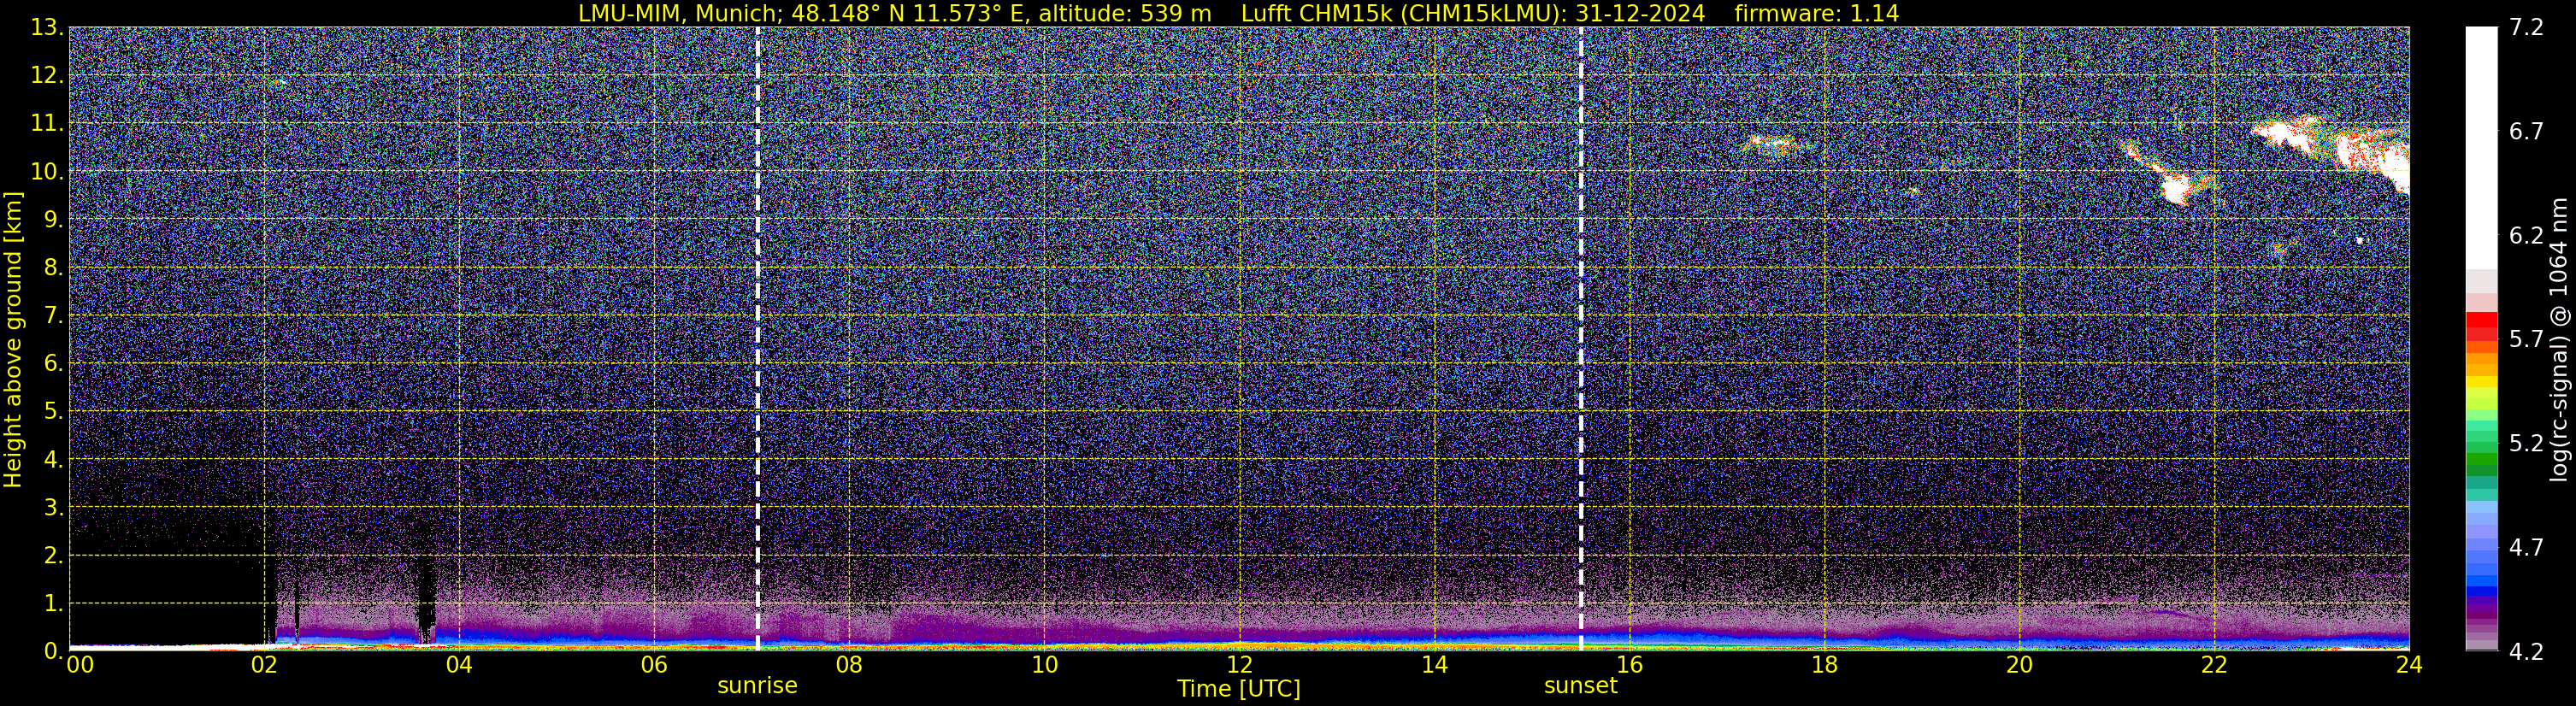Click the colorbar value '6.2'

click(2526, 235)
